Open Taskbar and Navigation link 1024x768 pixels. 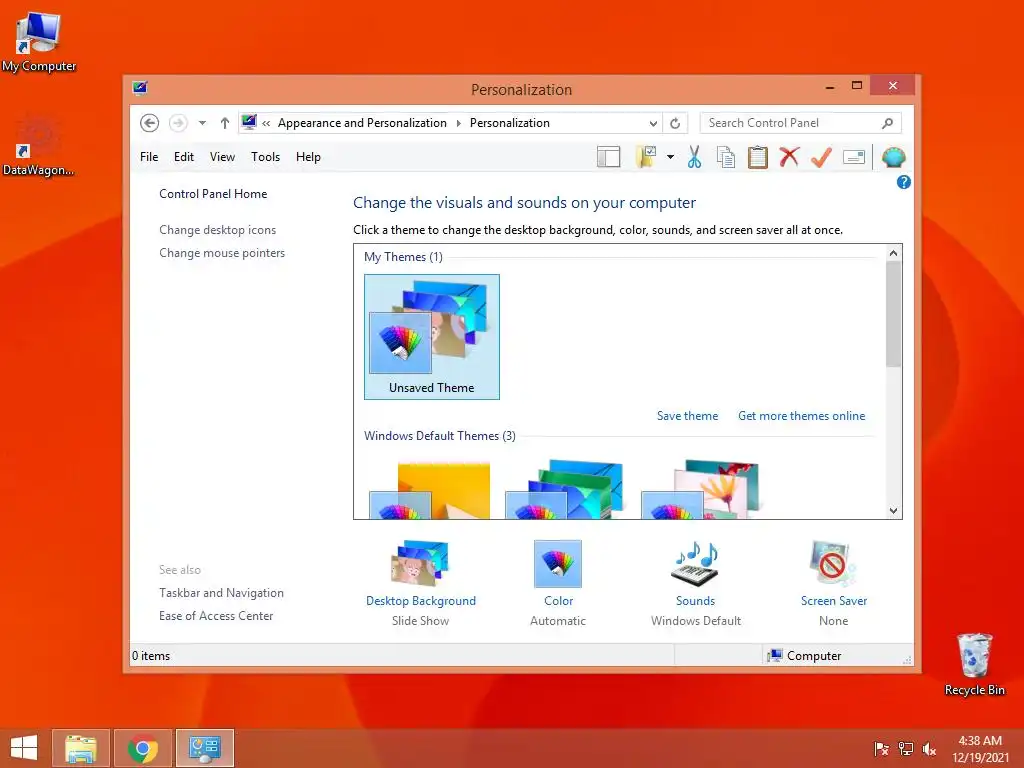[221, 593]
